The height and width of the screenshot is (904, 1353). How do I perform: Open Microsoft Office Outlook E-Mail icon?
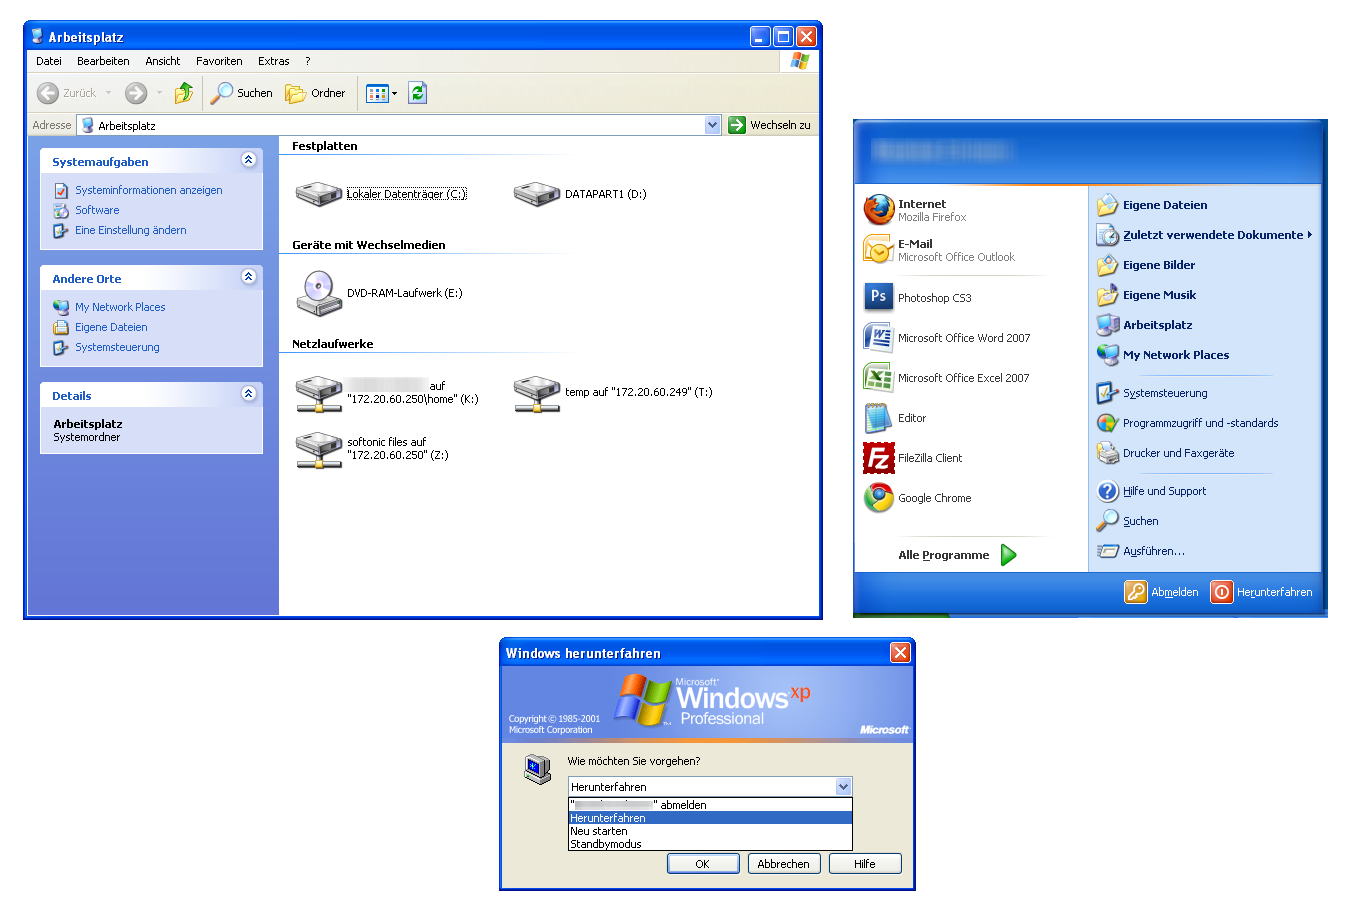tap(879, 250)
